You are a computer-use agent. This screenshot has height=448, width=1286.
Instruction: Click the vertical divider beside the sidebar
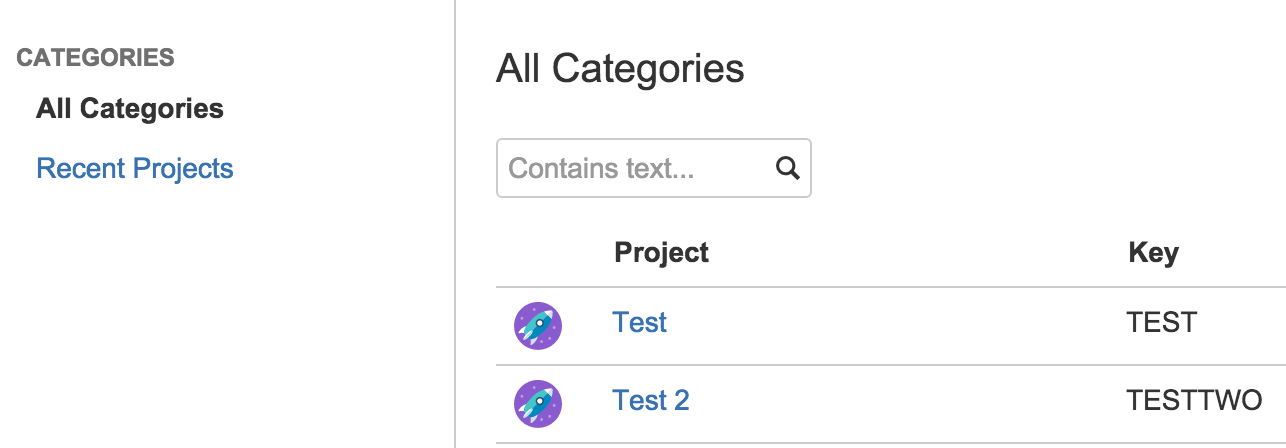[455, 224]
